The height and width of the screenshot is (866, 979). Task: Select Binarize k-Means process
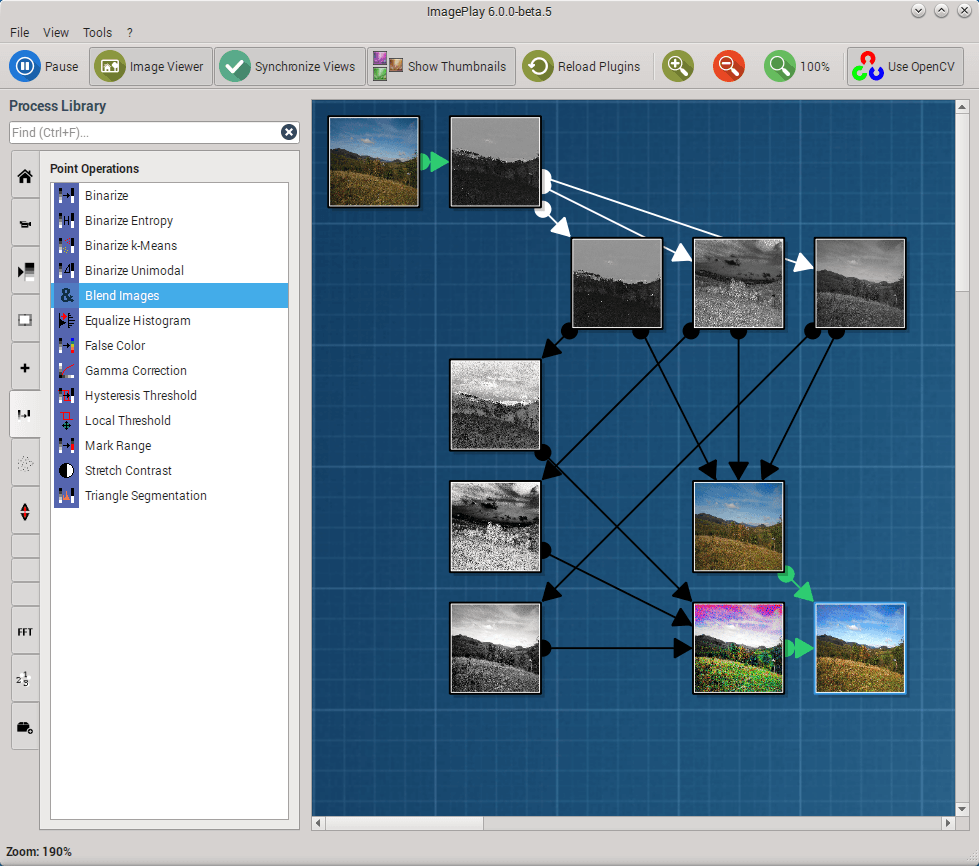click(x=170, y=245)
